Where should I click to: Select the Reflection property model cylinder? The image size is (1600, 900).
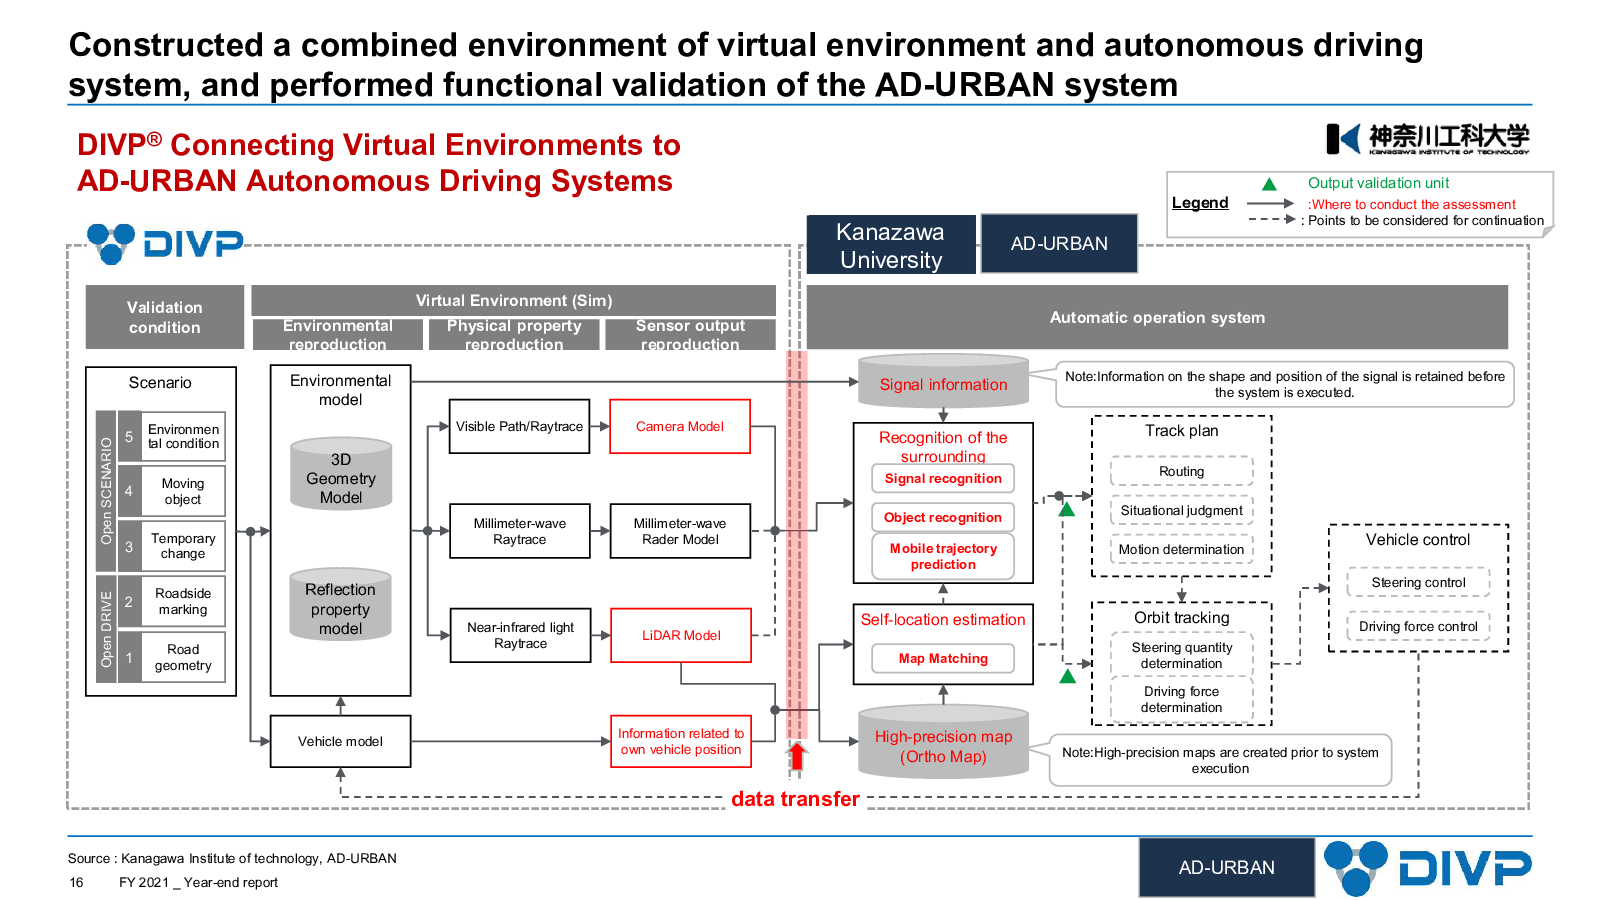(341, 604)
